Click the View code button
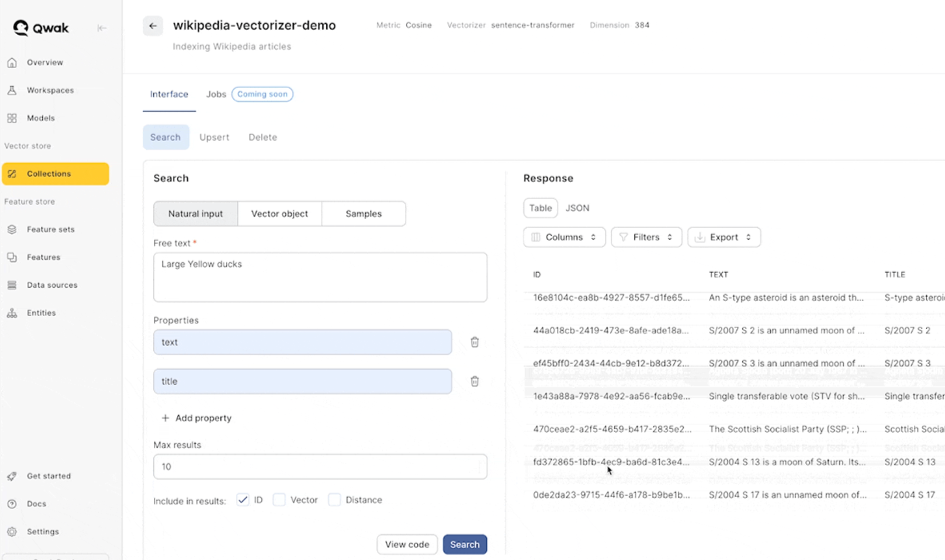945x560 pixels. (x=407, y=544)
